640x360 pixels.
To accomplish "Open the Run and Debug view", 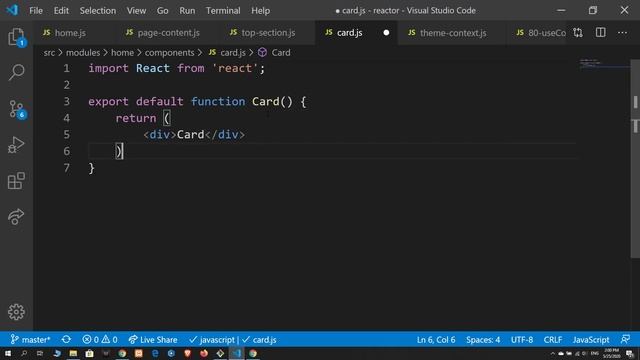I will (x=16, y=145).
